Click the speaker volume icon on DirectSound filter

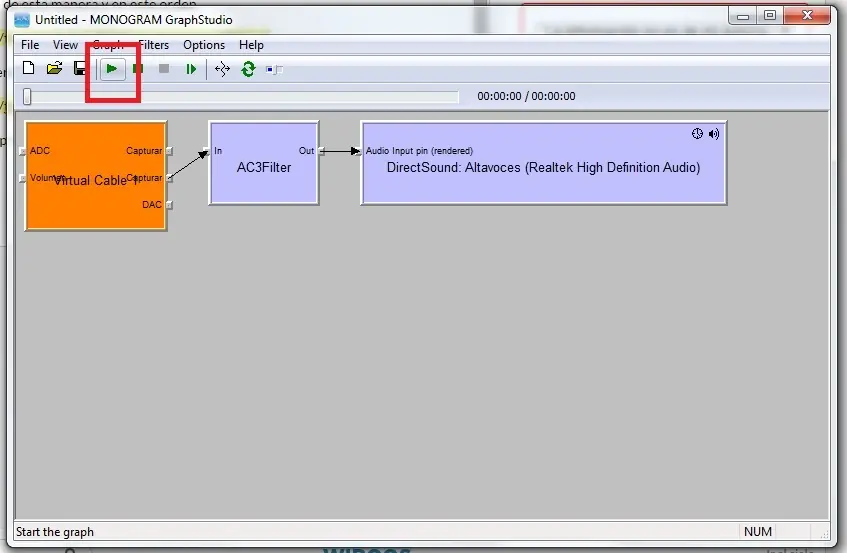pos(714,134)
